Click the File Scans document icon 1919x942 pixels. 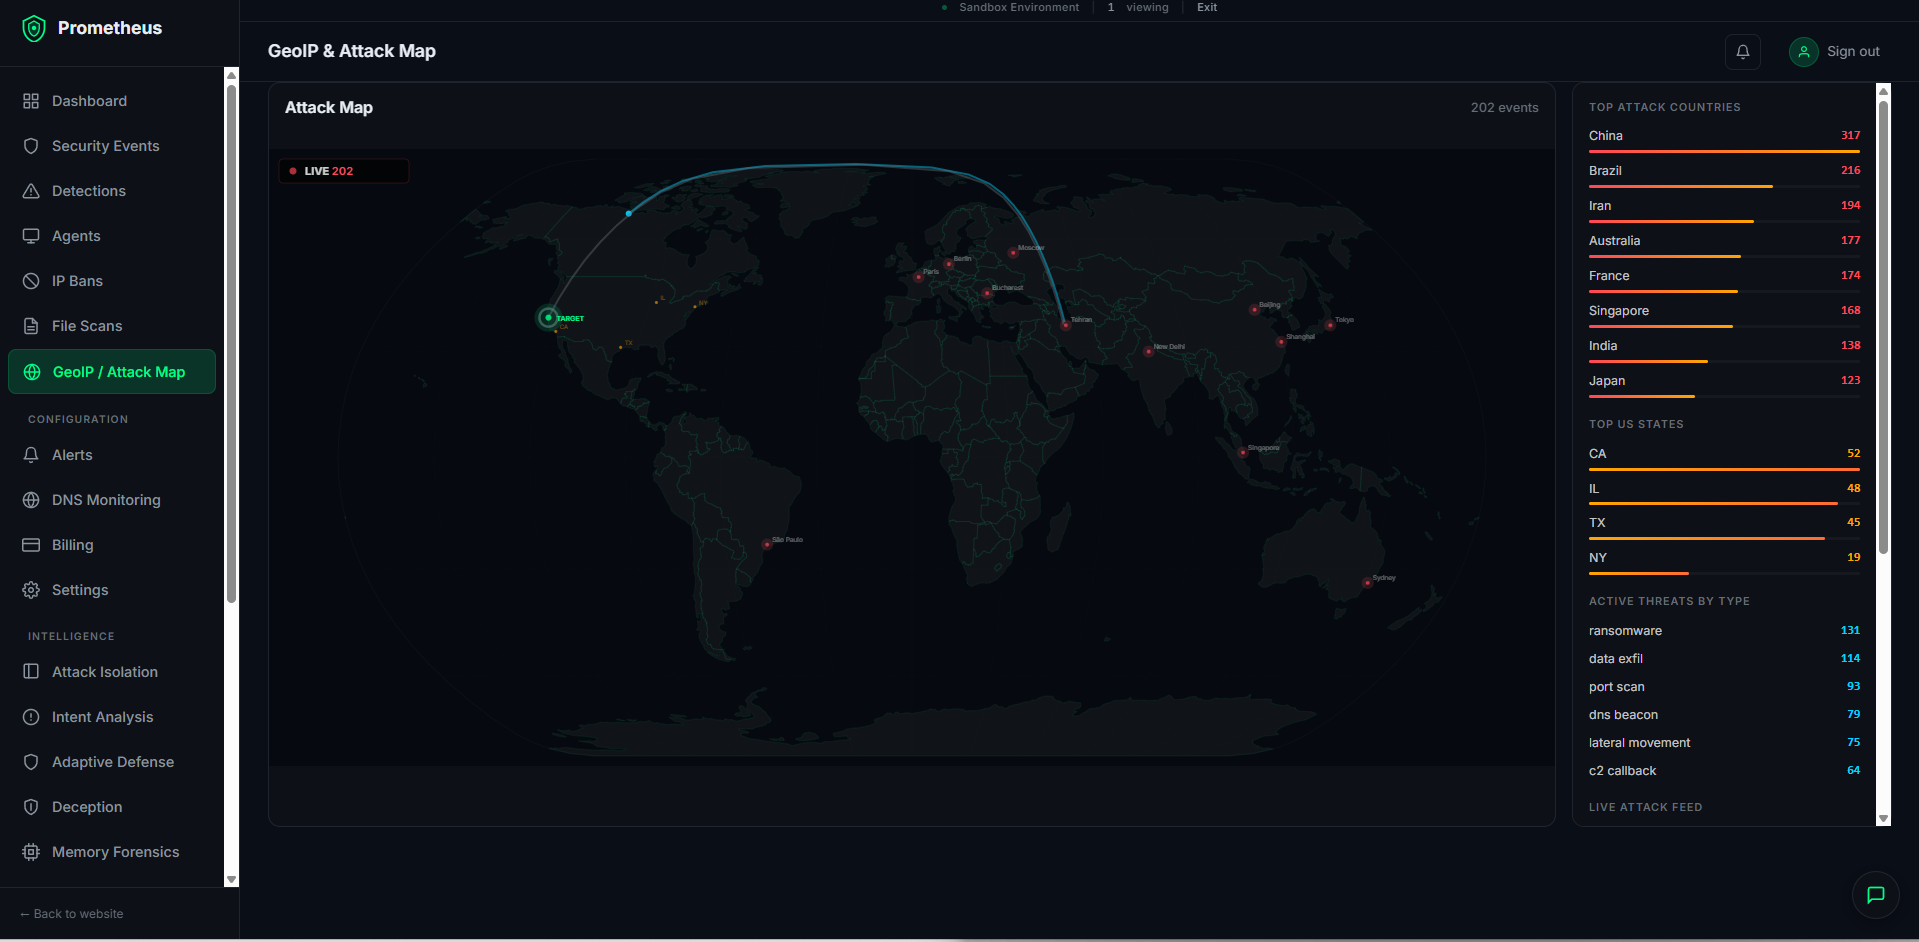[x=31, y=326]
